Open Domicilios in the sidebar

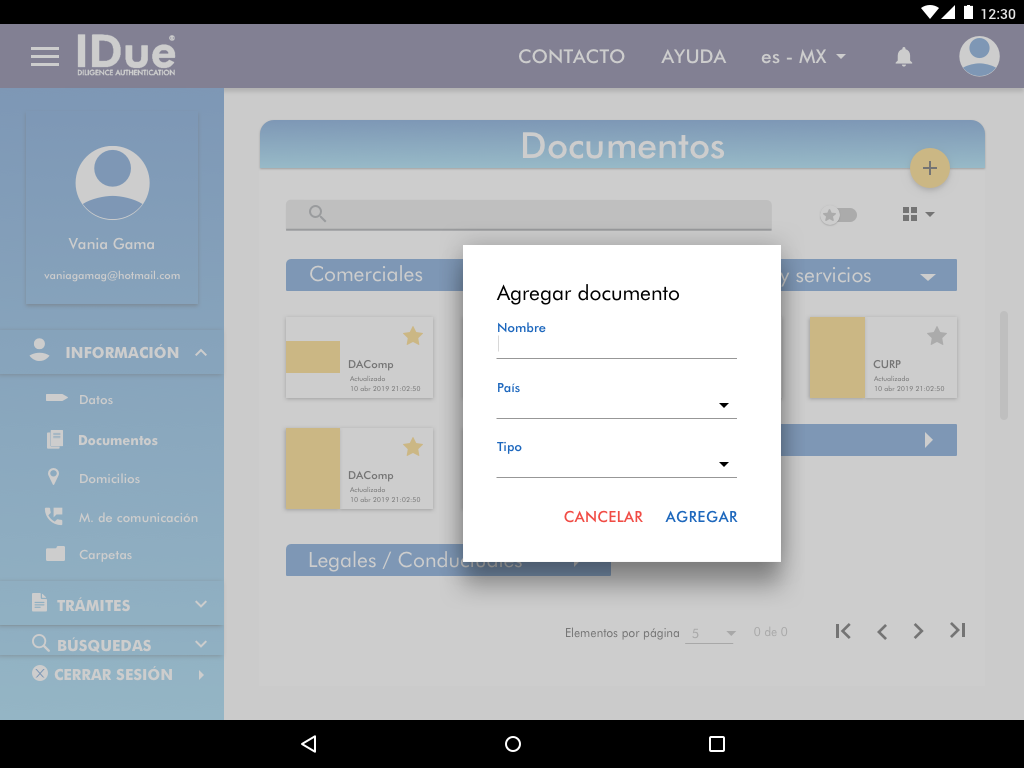click(109, 479)
